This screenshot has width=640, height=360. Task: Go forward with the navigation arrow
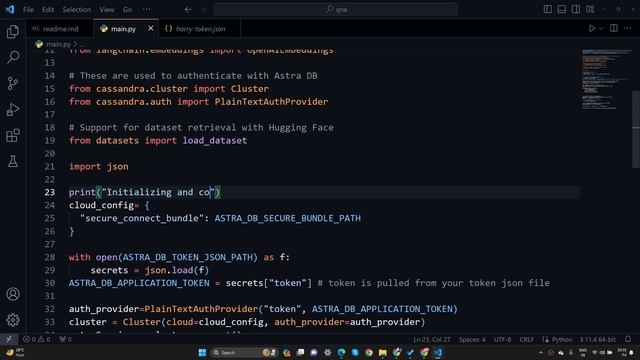(203, 9)
